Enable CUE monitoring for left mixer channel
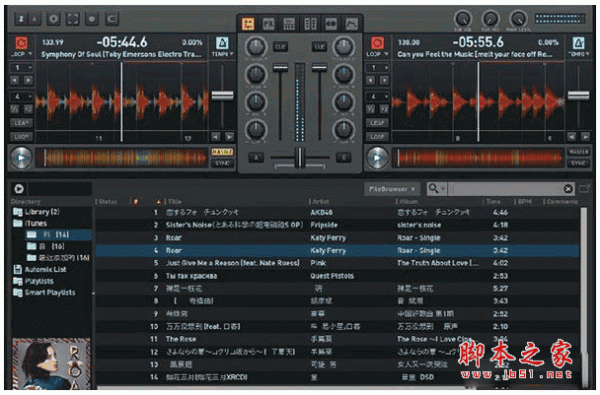Viewport: 600px width, 395px height. (x=280, y=47)
